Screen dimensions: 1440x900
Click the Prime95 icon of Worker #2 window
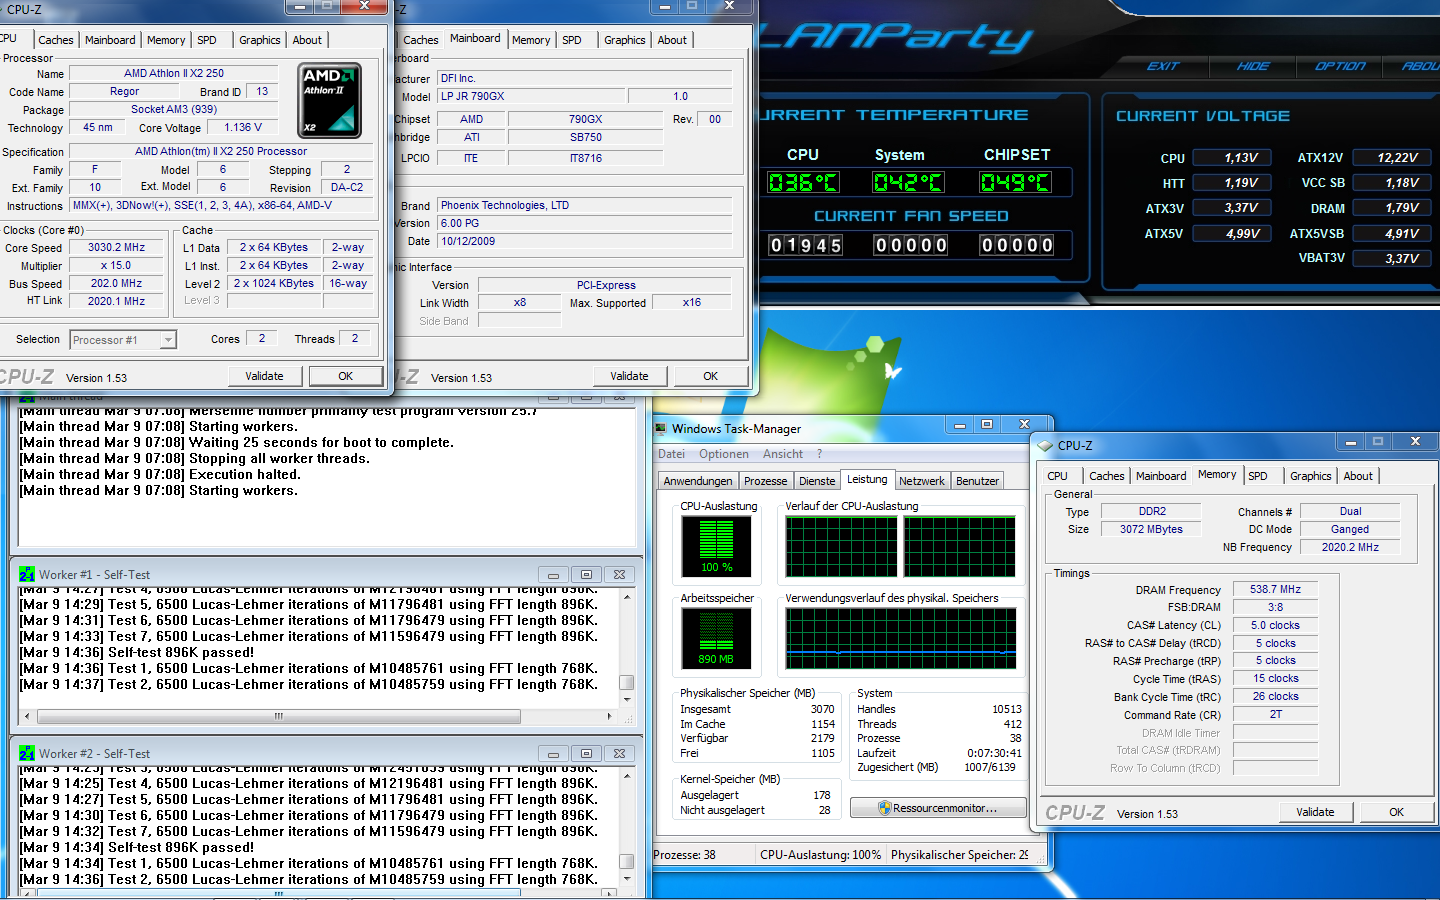[x=27, y=753]
